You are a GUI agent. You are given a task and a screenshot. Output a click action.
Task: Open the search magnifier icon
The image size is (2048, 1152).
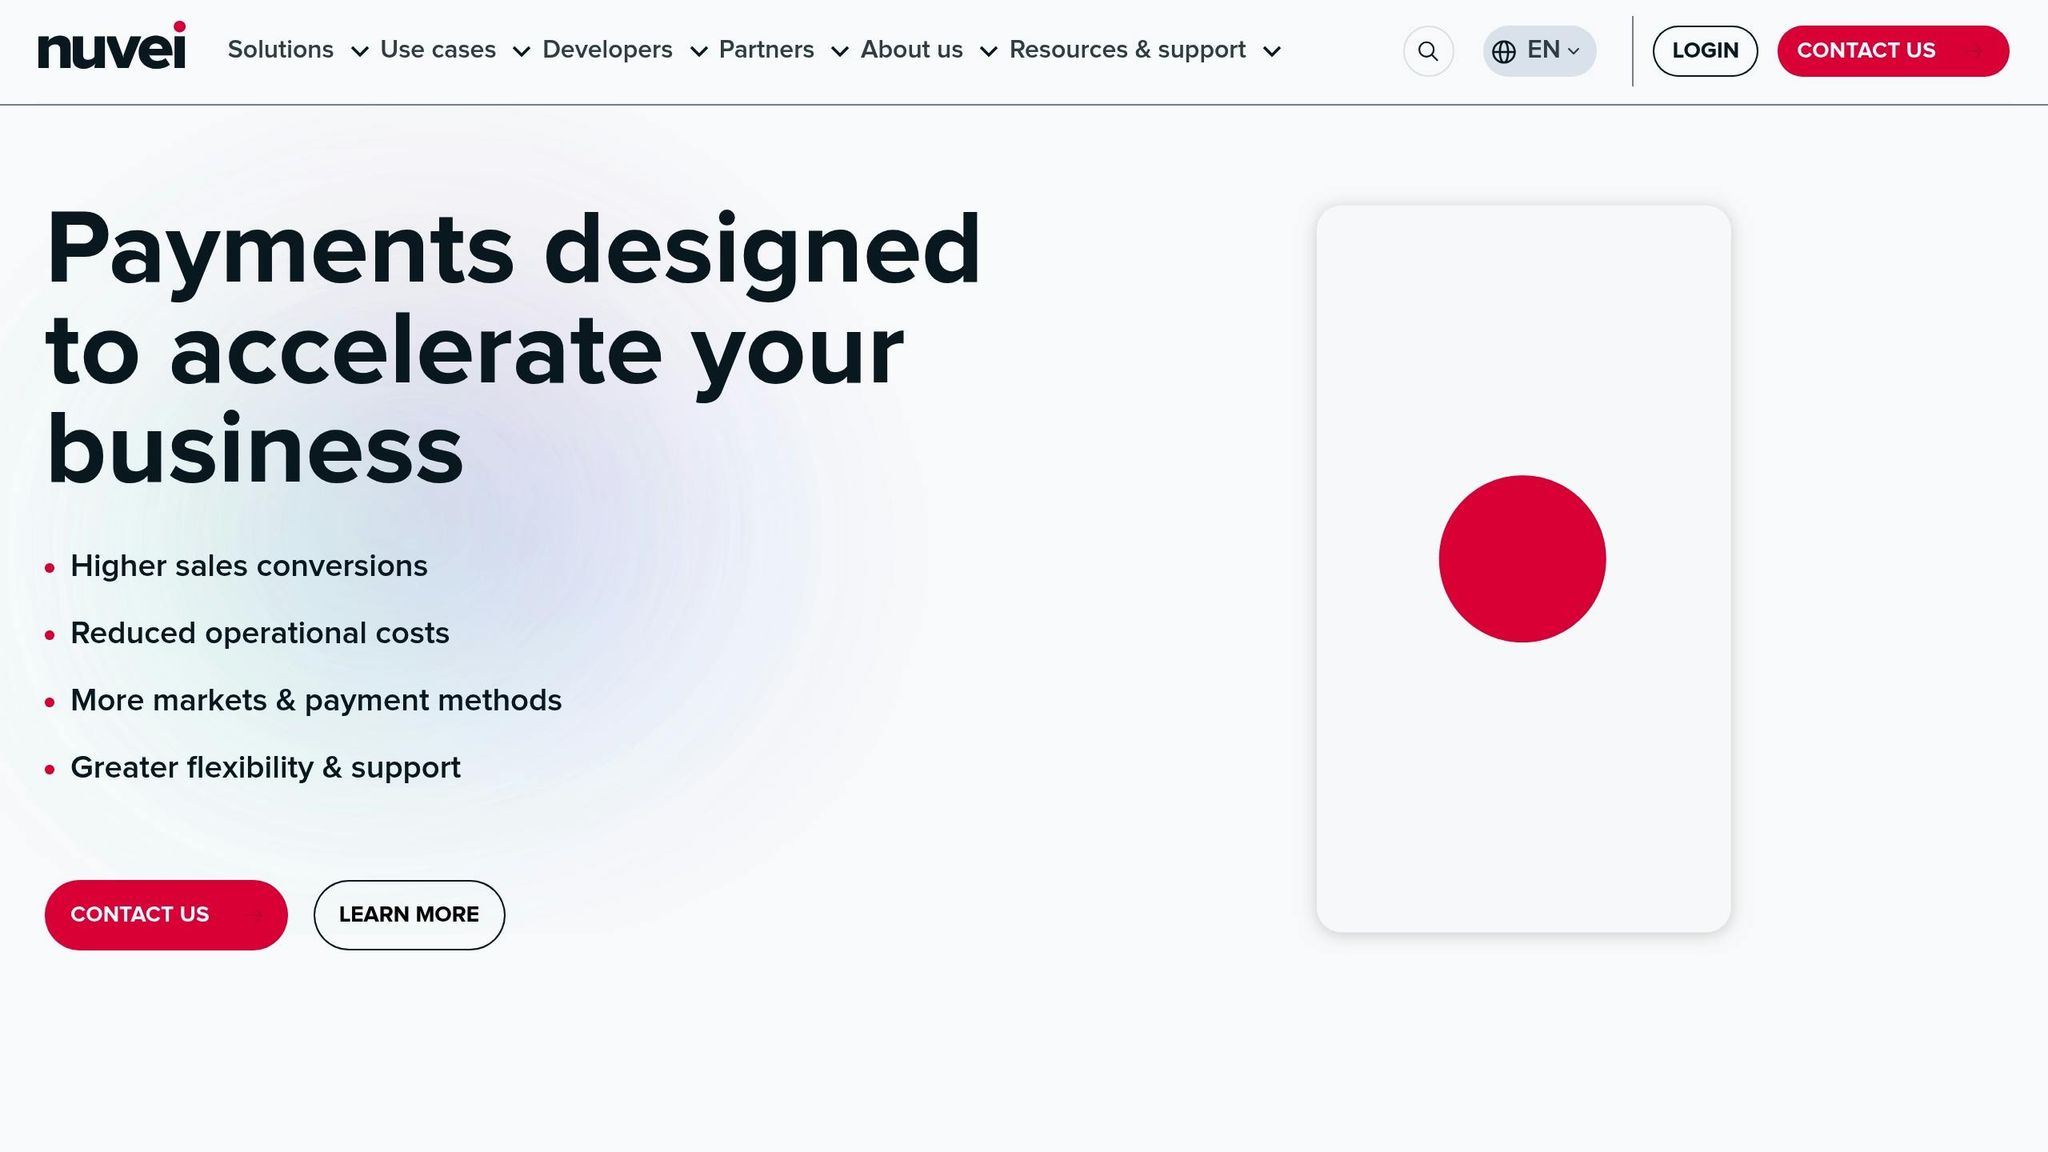pos(1428,51)
